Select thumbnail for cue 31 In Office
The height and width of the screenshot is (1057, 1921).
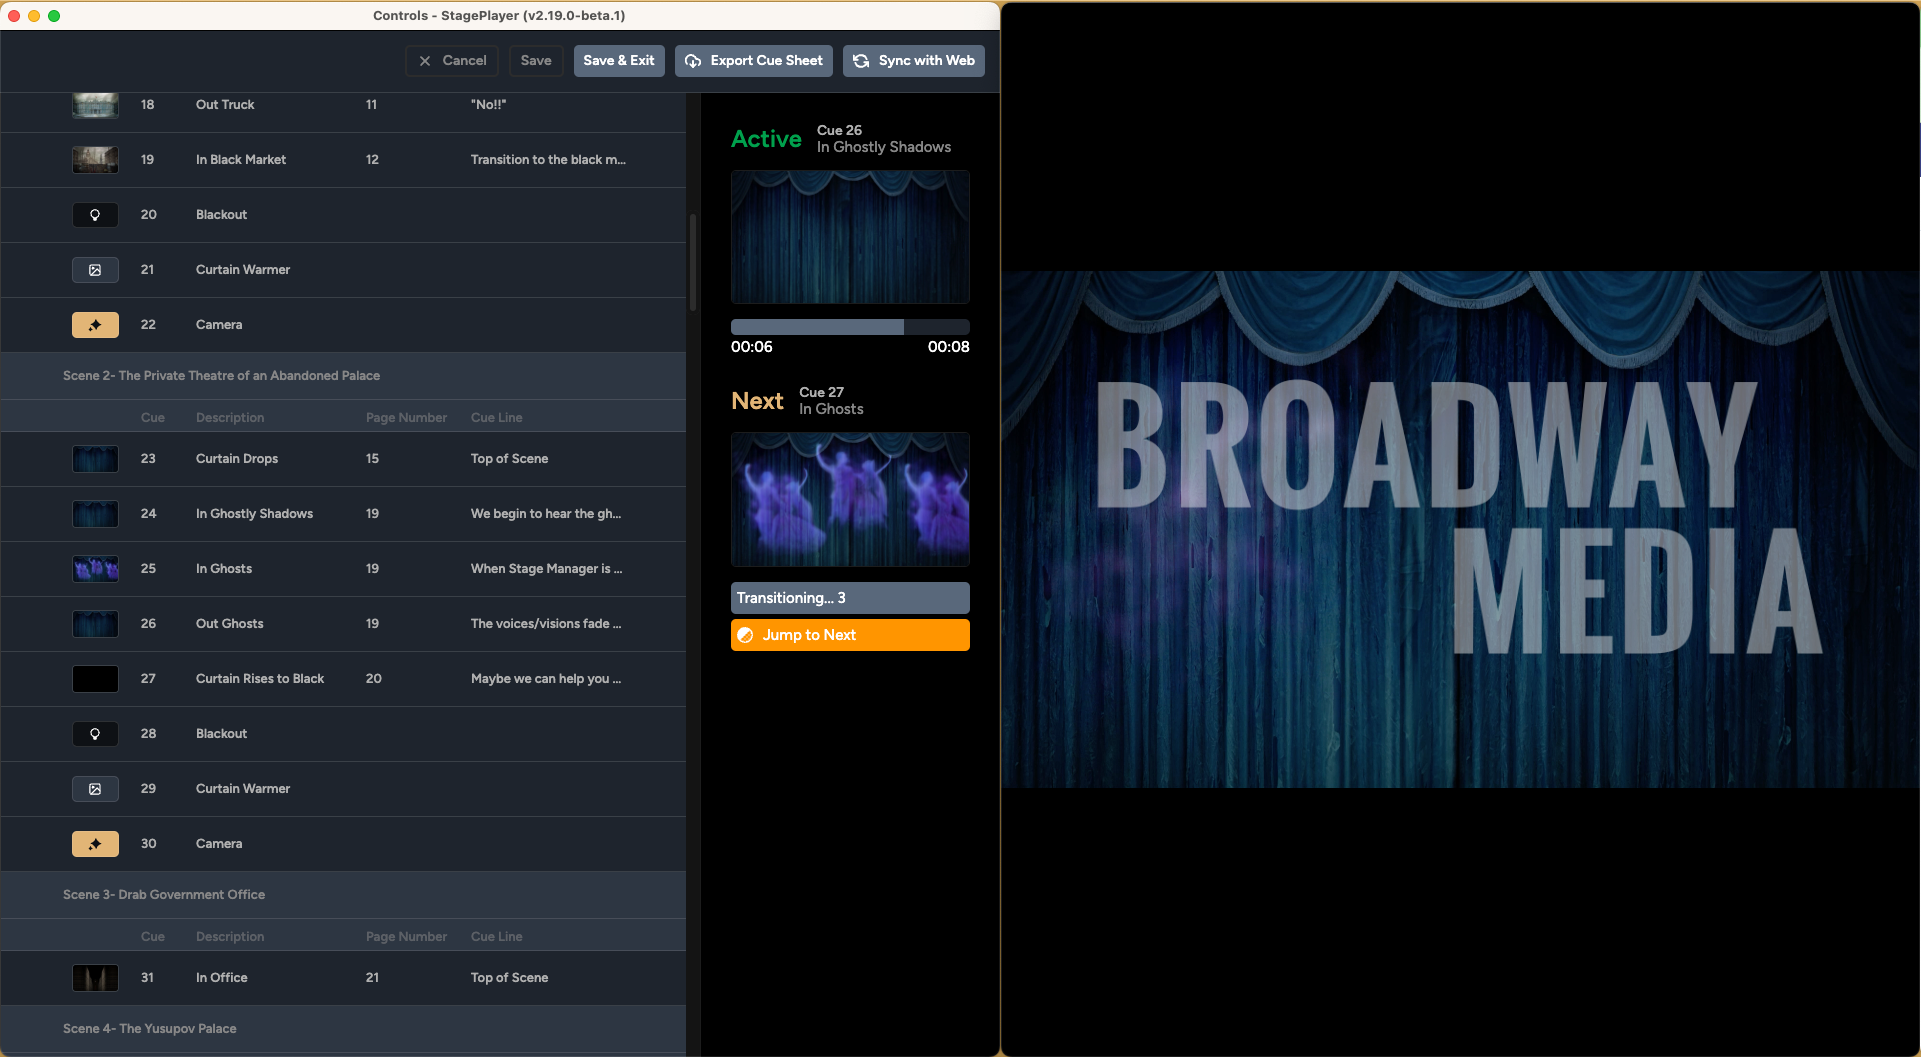coord(95,978)
